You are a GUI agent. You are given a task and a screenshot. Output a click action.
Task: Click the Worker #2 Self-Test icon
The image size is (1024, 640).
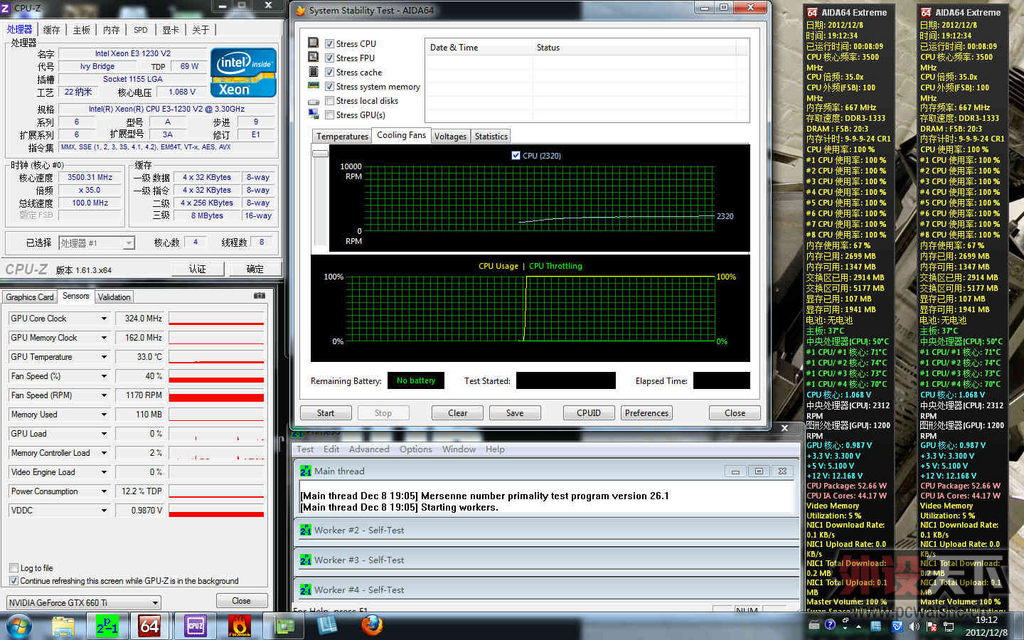tap(305, 530)
